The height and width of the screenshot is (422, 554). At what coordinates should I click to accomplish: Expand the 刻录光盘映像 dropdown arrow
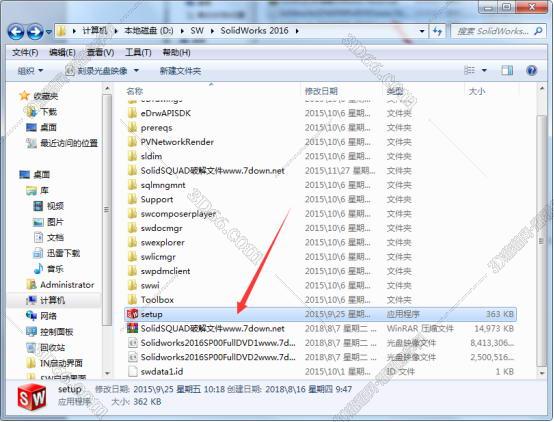pos(136,71)
